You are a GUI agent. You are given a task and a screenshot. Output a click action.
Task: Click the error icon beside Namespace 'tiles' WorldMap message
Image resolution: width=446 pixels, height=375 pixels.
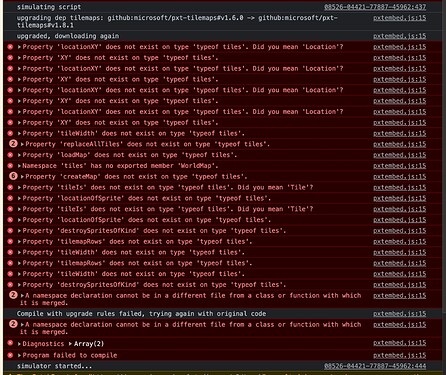[x=10, y=166]
